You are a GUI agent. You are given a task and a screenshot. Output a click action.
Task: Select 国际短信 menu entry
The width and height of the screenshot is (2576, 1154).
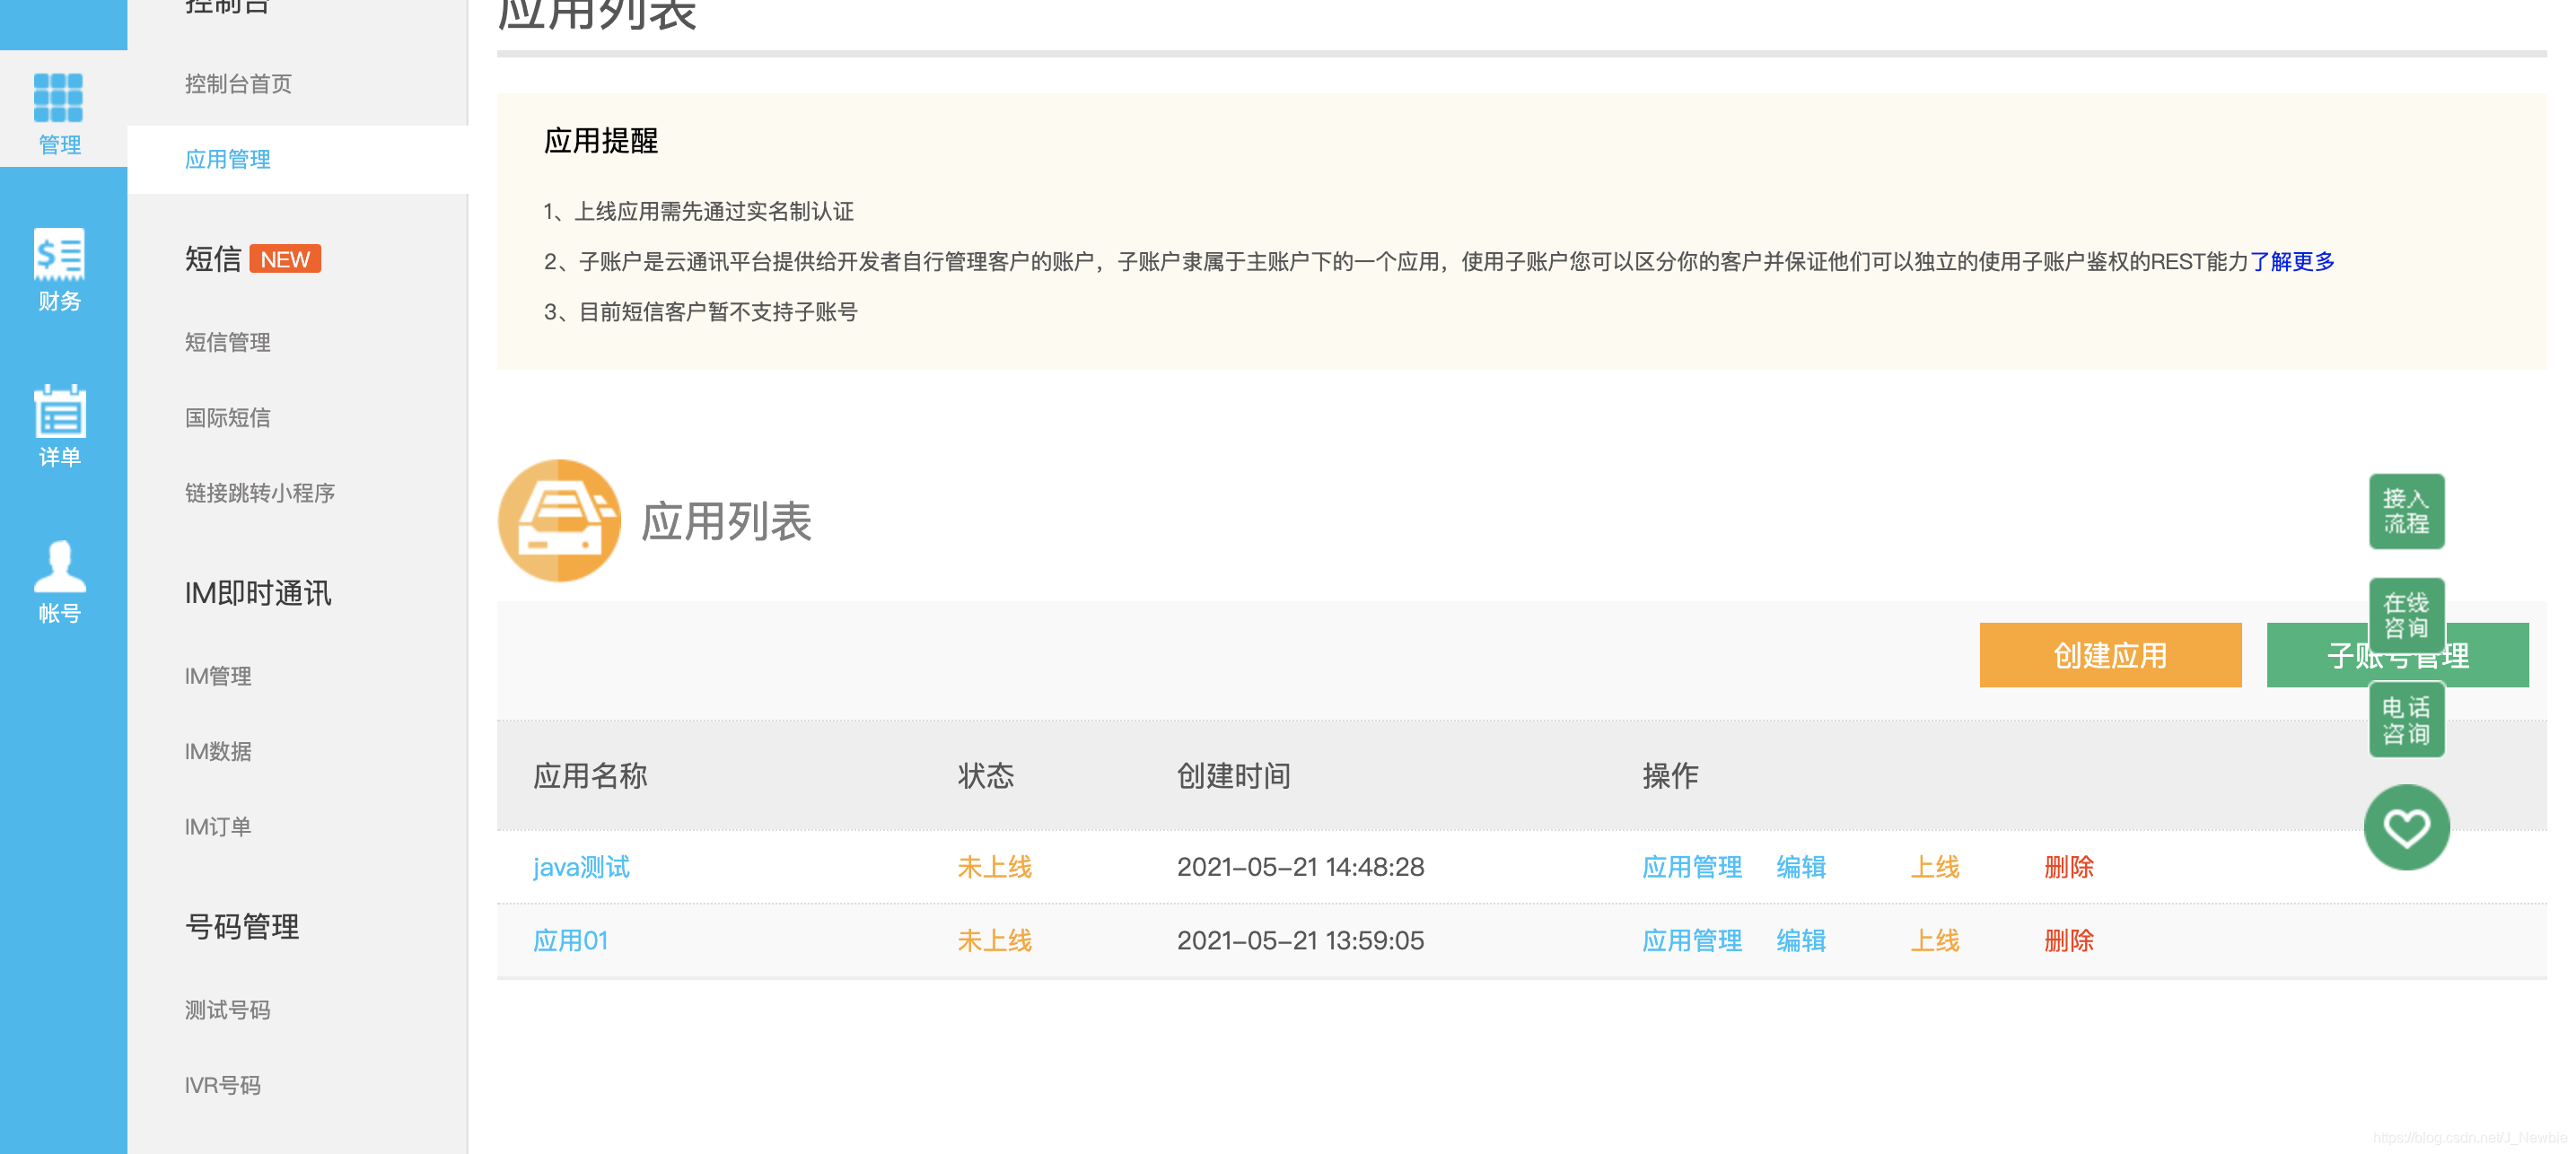[x=227, y=417]
